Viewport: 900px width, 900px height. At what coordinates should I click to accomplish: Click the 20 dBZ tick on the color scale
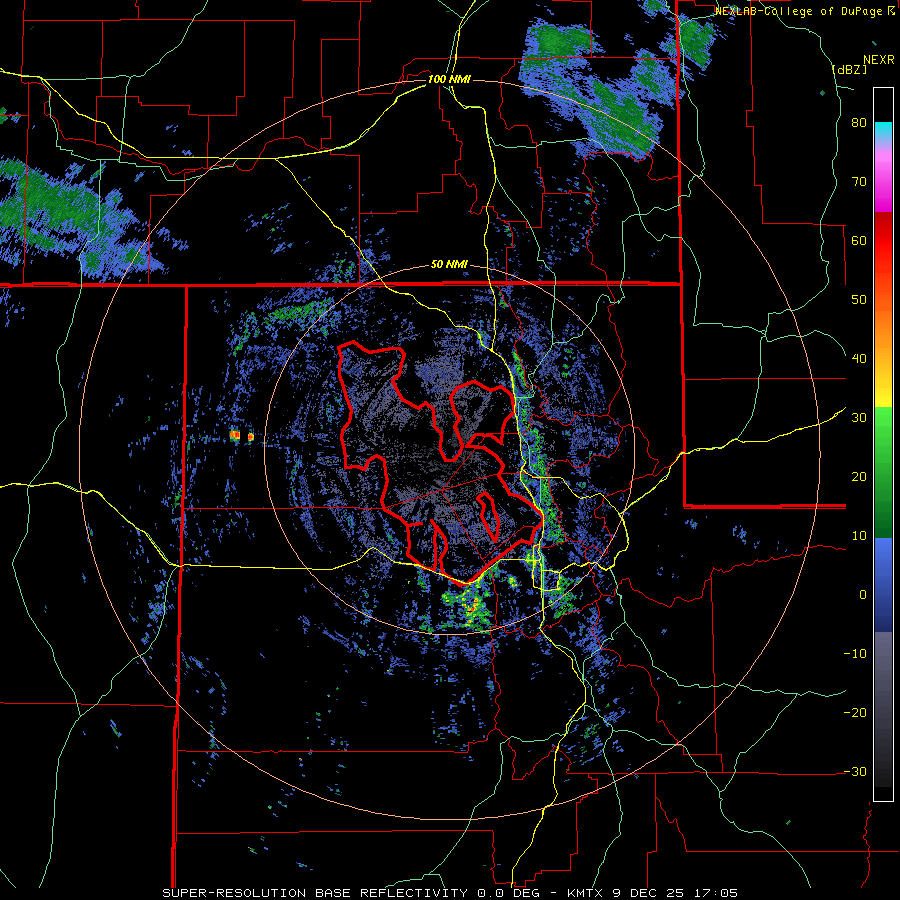point(859,477)
